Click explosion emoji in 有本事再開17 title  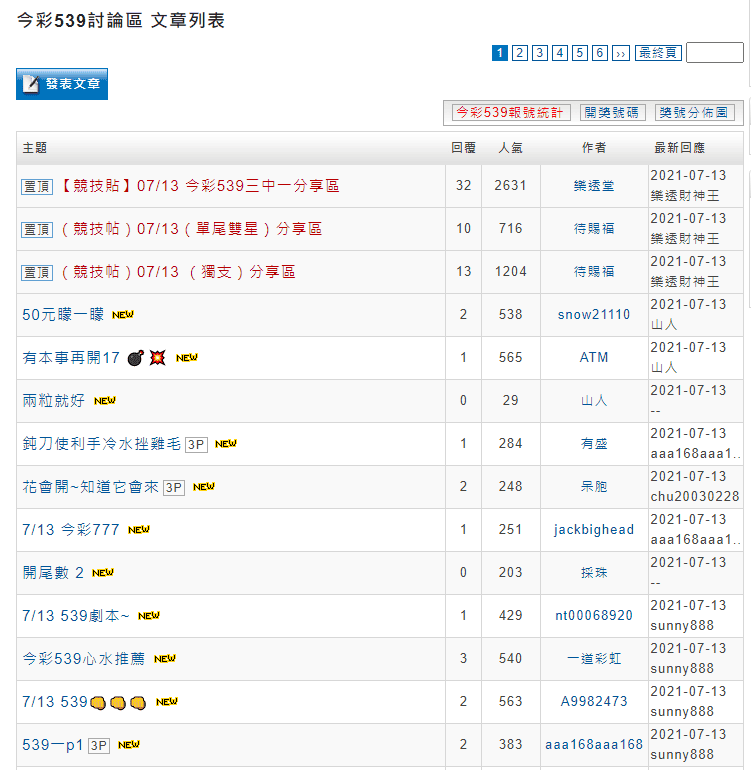click(x=157, y=358)
